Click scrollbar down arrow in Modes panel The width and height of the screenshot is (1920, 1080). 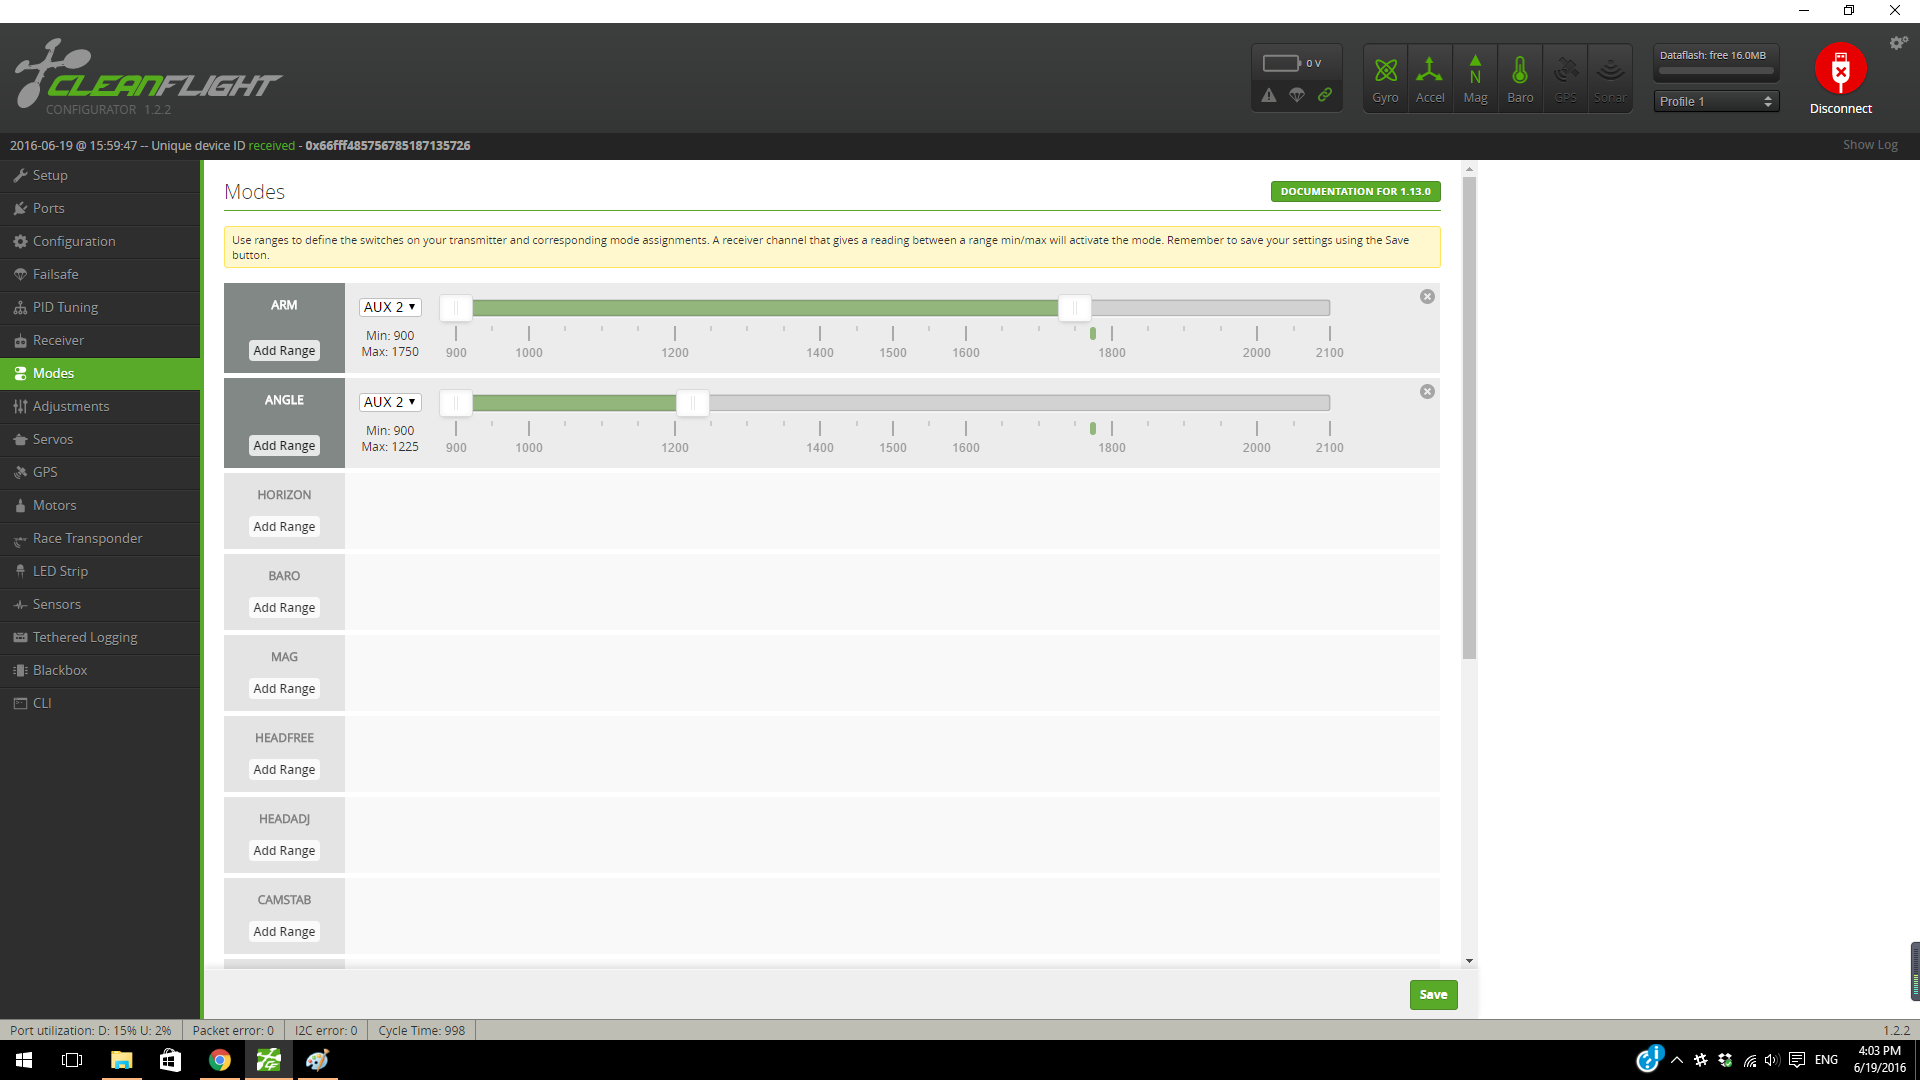point(1469,961)
